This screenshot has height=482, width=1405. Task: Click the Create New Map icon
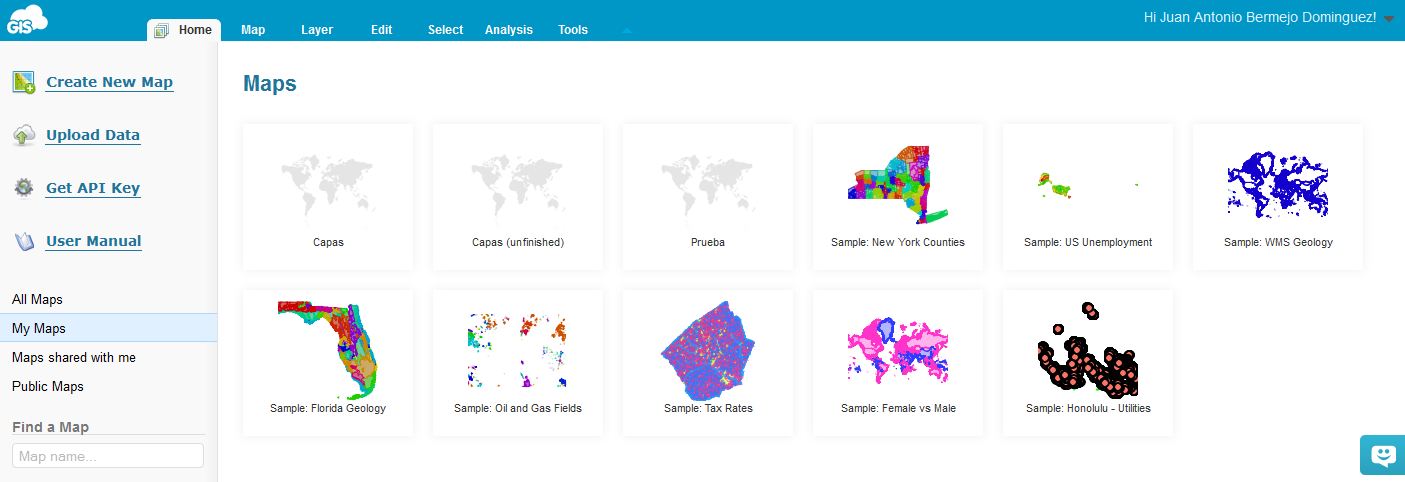click(24, 83)
